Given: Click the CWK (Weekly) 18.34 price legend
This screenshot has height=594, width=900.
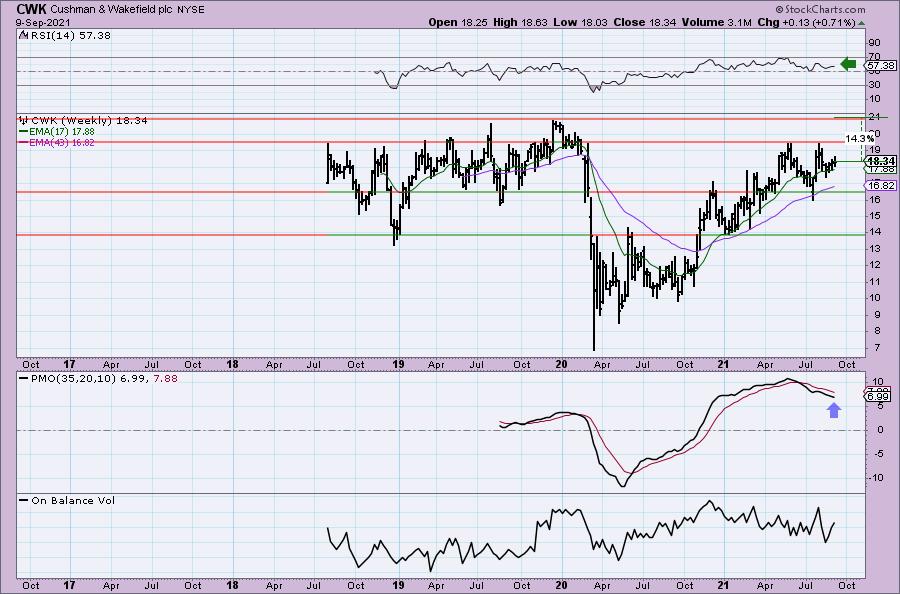Looking at the screenshot, I should coord(89,121).
